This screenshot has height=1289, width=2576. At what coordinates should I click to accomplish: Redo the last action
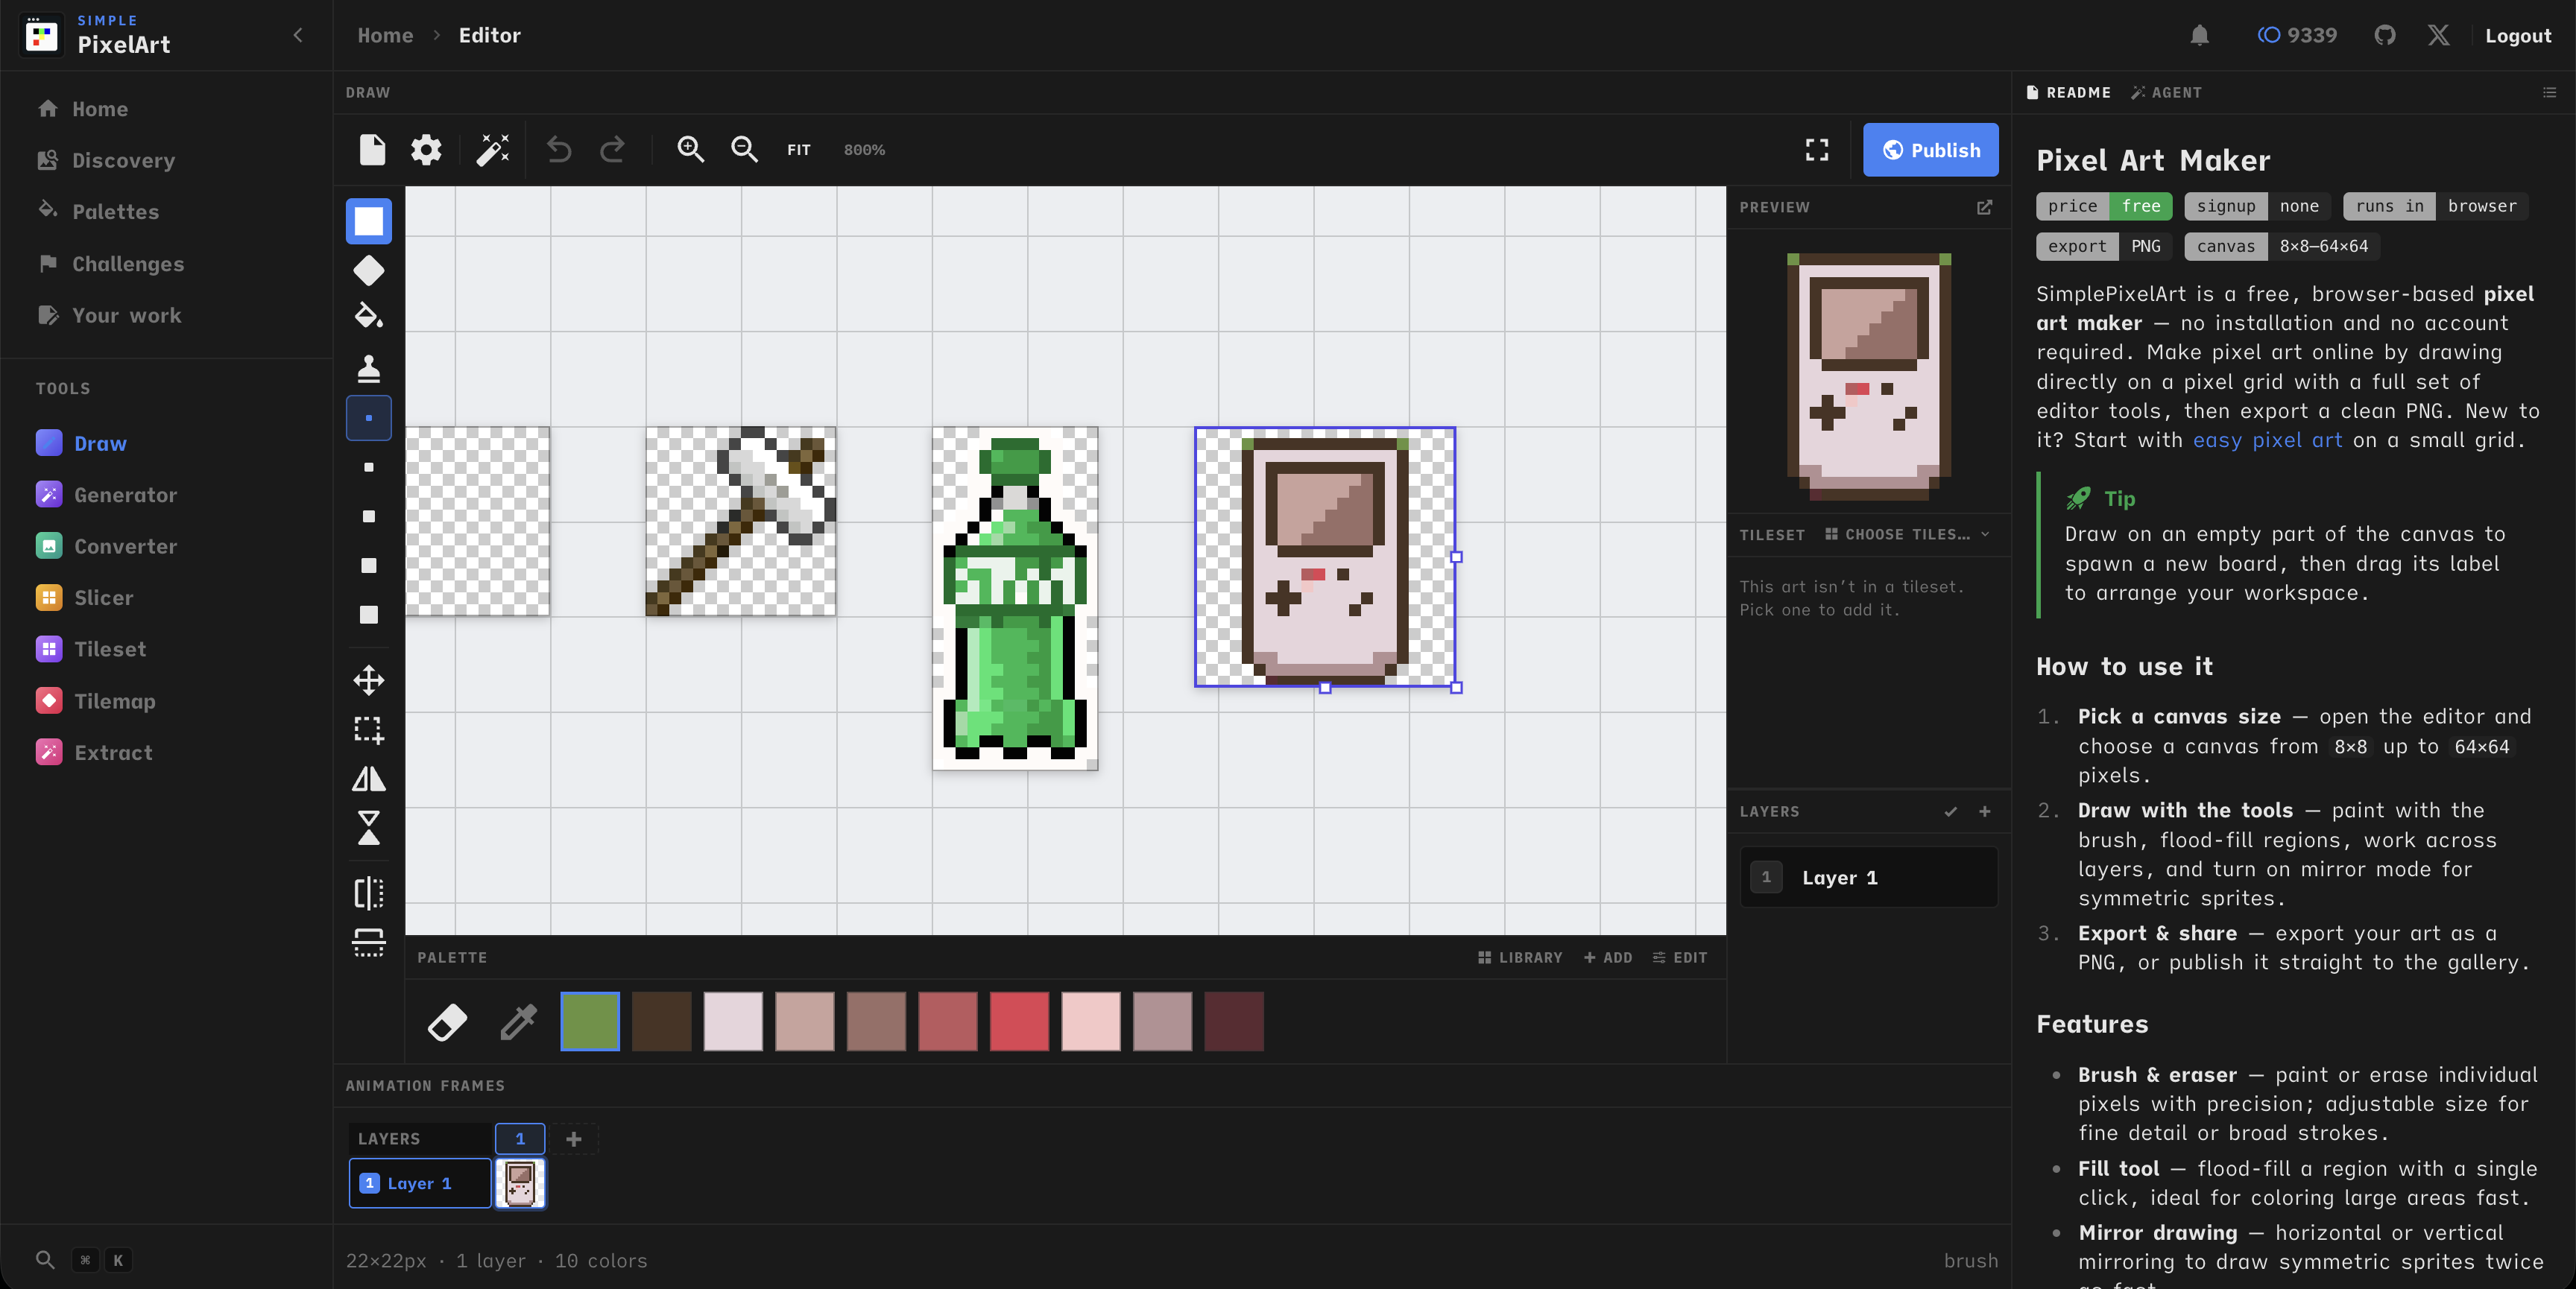coord(612,150)
